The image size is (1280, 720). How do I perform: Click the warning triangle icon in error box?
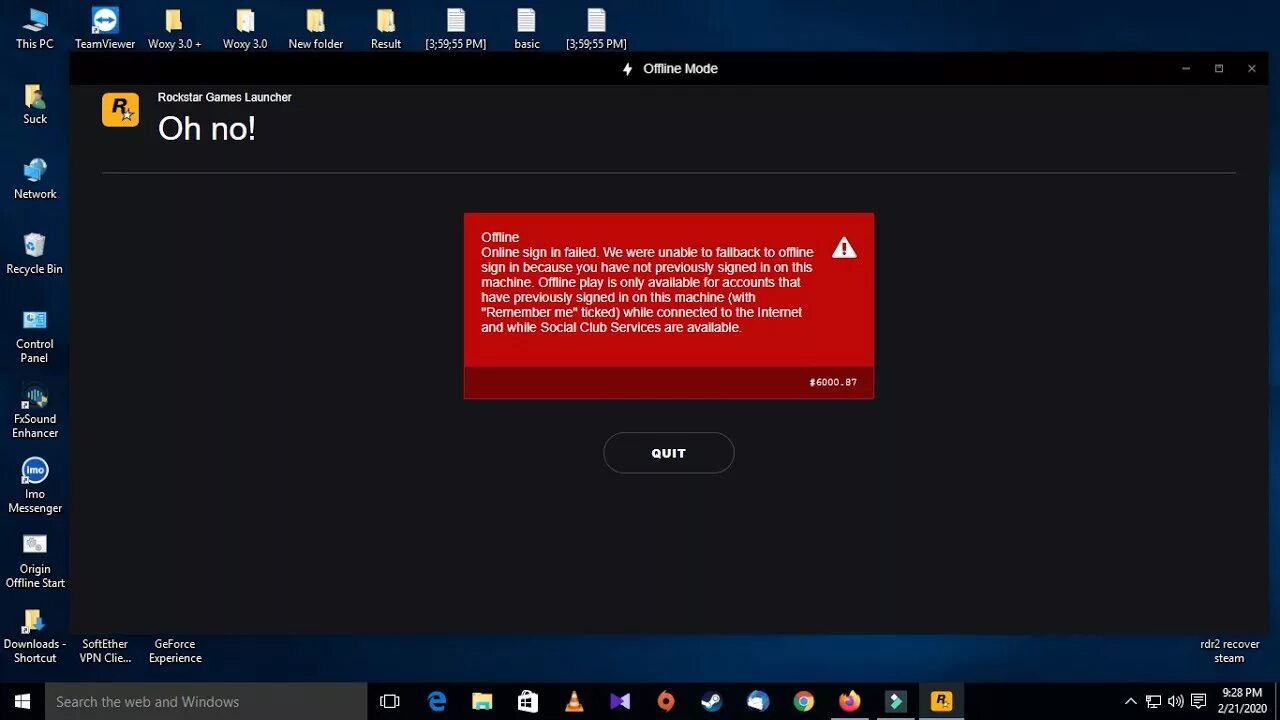click(844, 248)
